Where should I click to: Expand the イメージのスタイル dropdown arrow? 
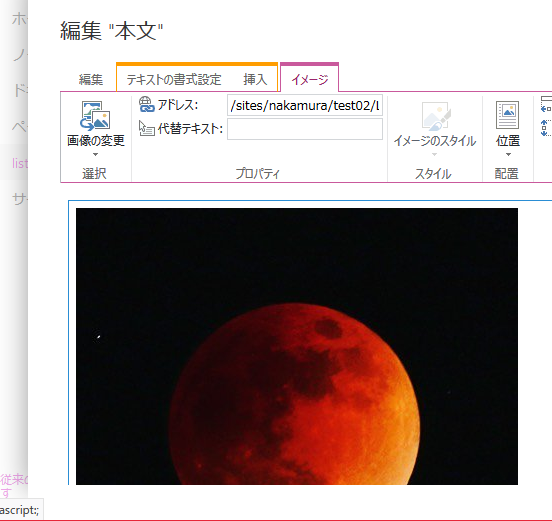[x=434, y=155]
